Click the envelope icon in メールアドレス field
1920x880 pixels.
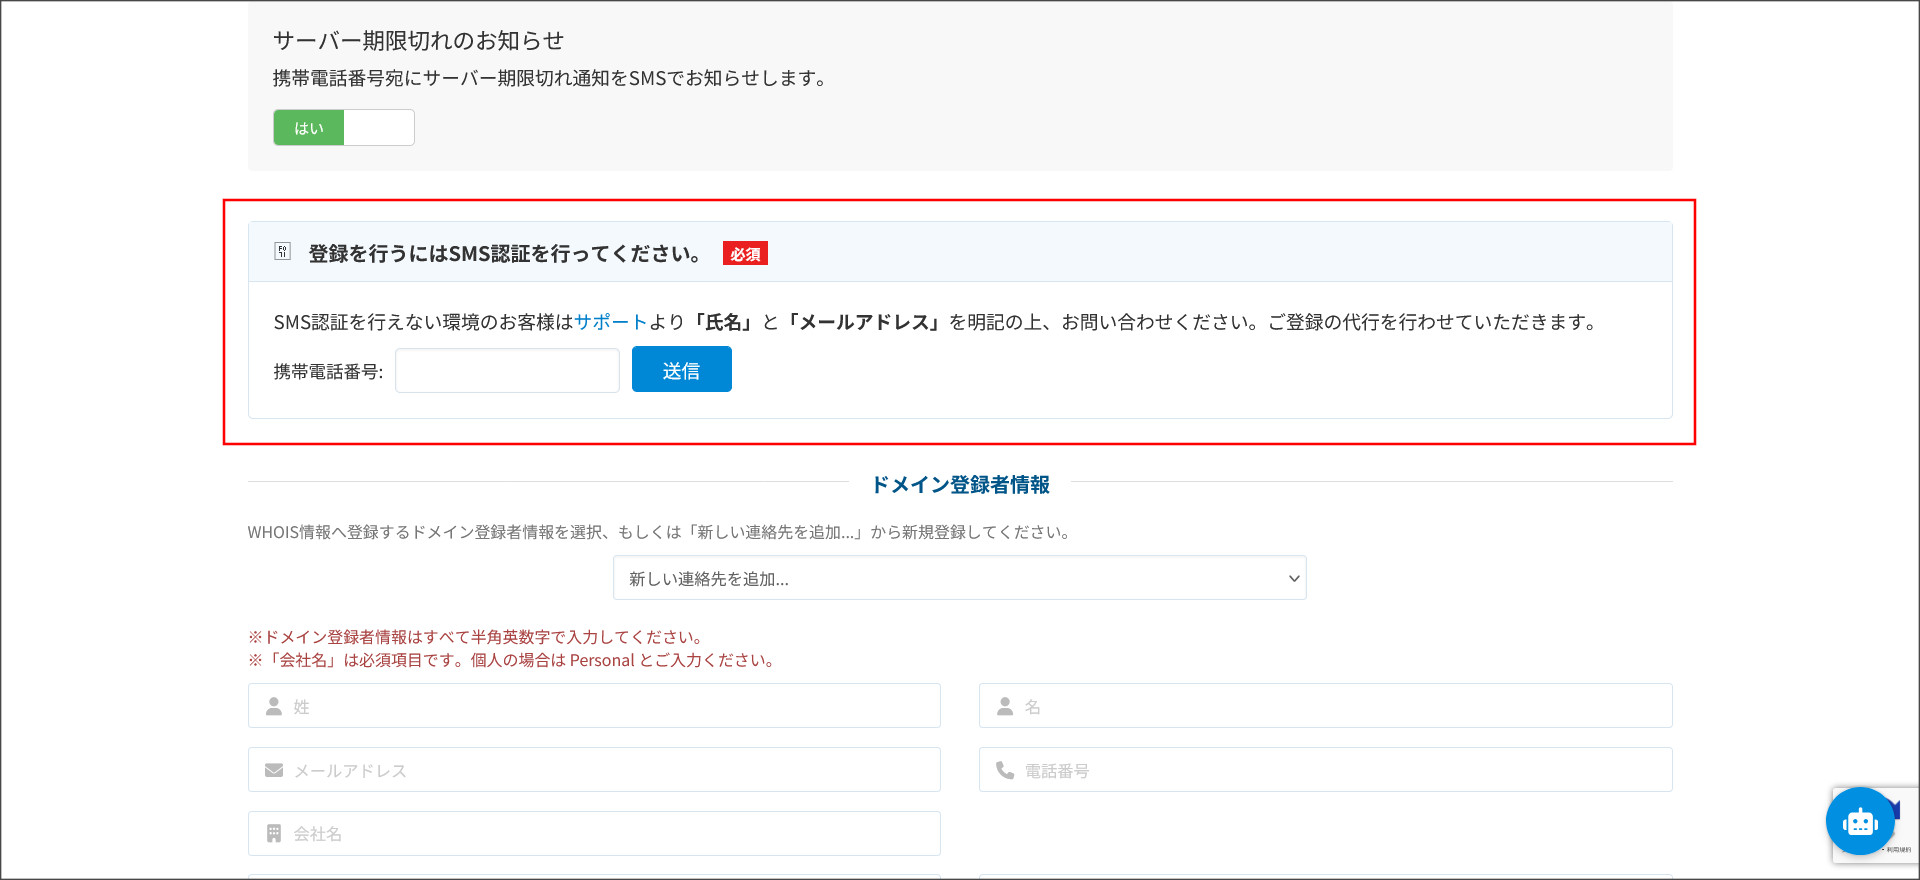click(x=274, y=770)
